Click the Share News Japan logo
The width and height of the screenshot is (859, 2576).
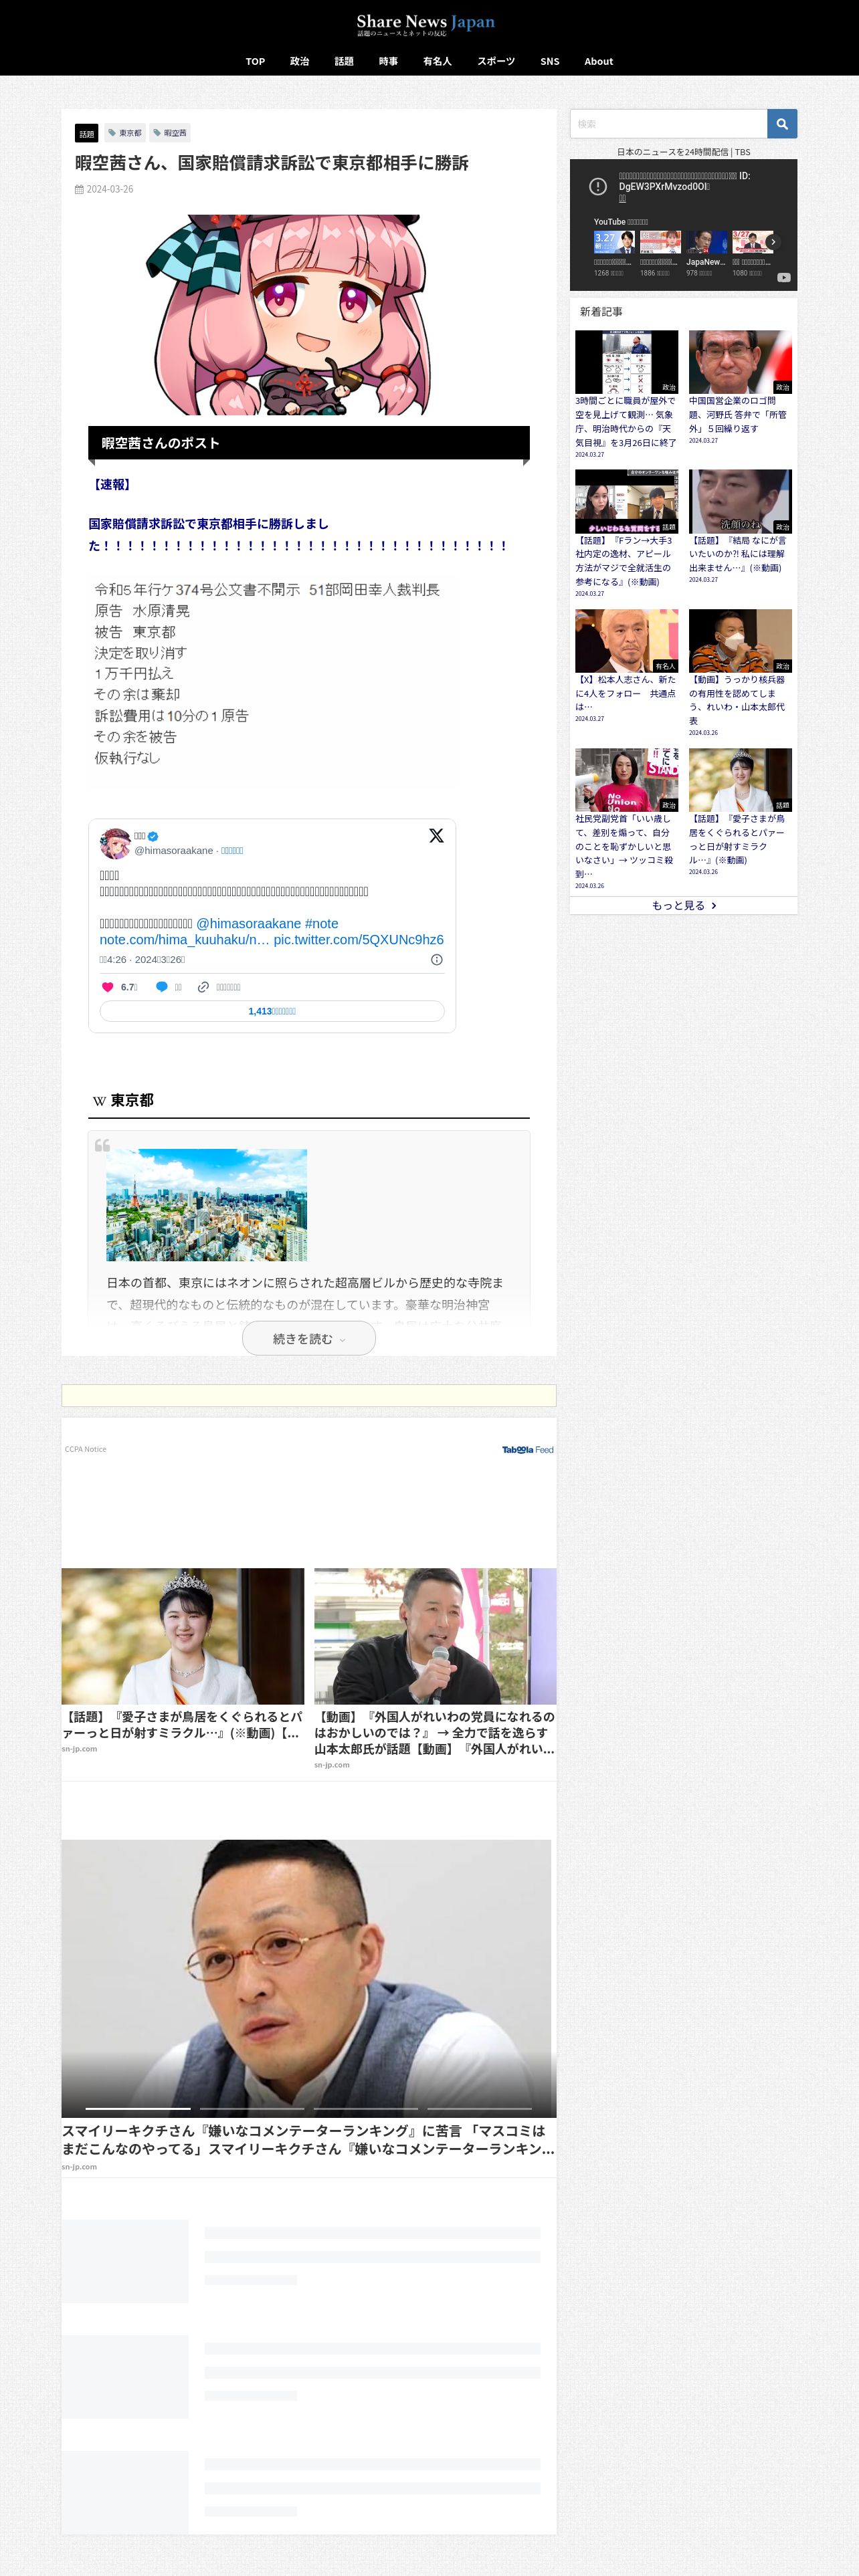(426, 24)
